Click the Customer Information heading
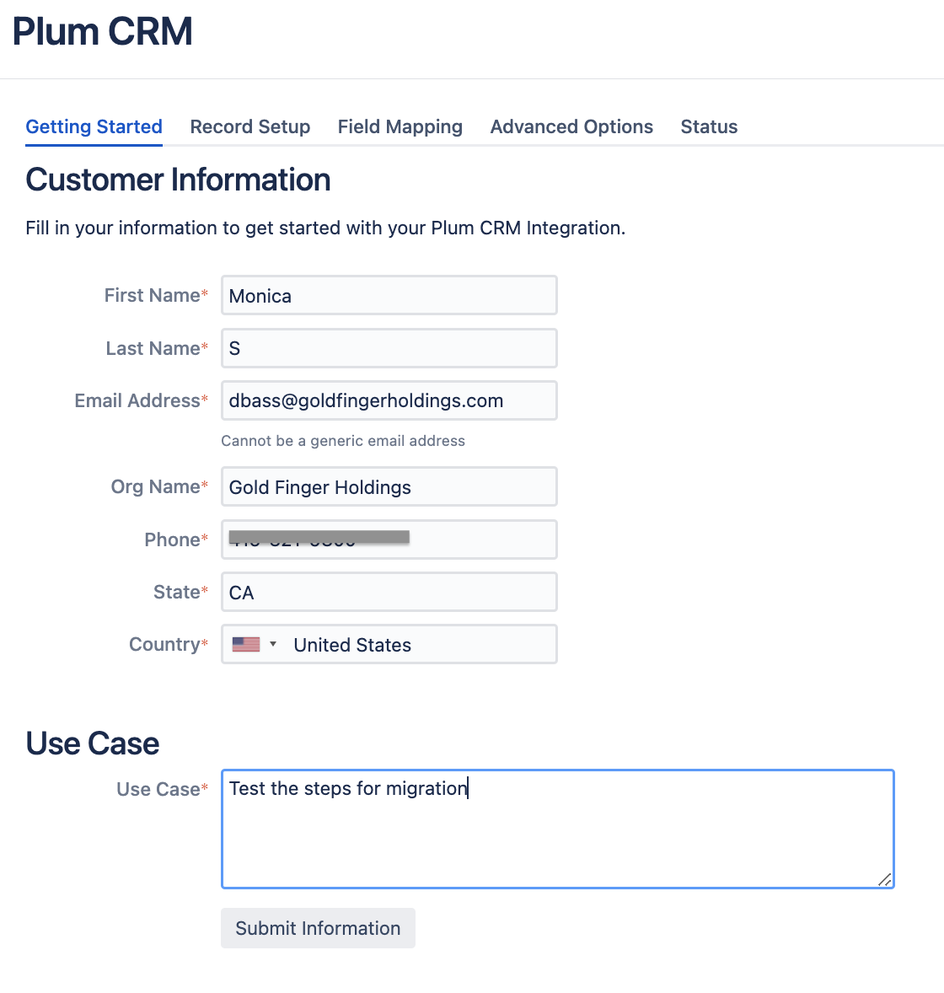Viewport: 944px width, 993px height. click(178, 180)
